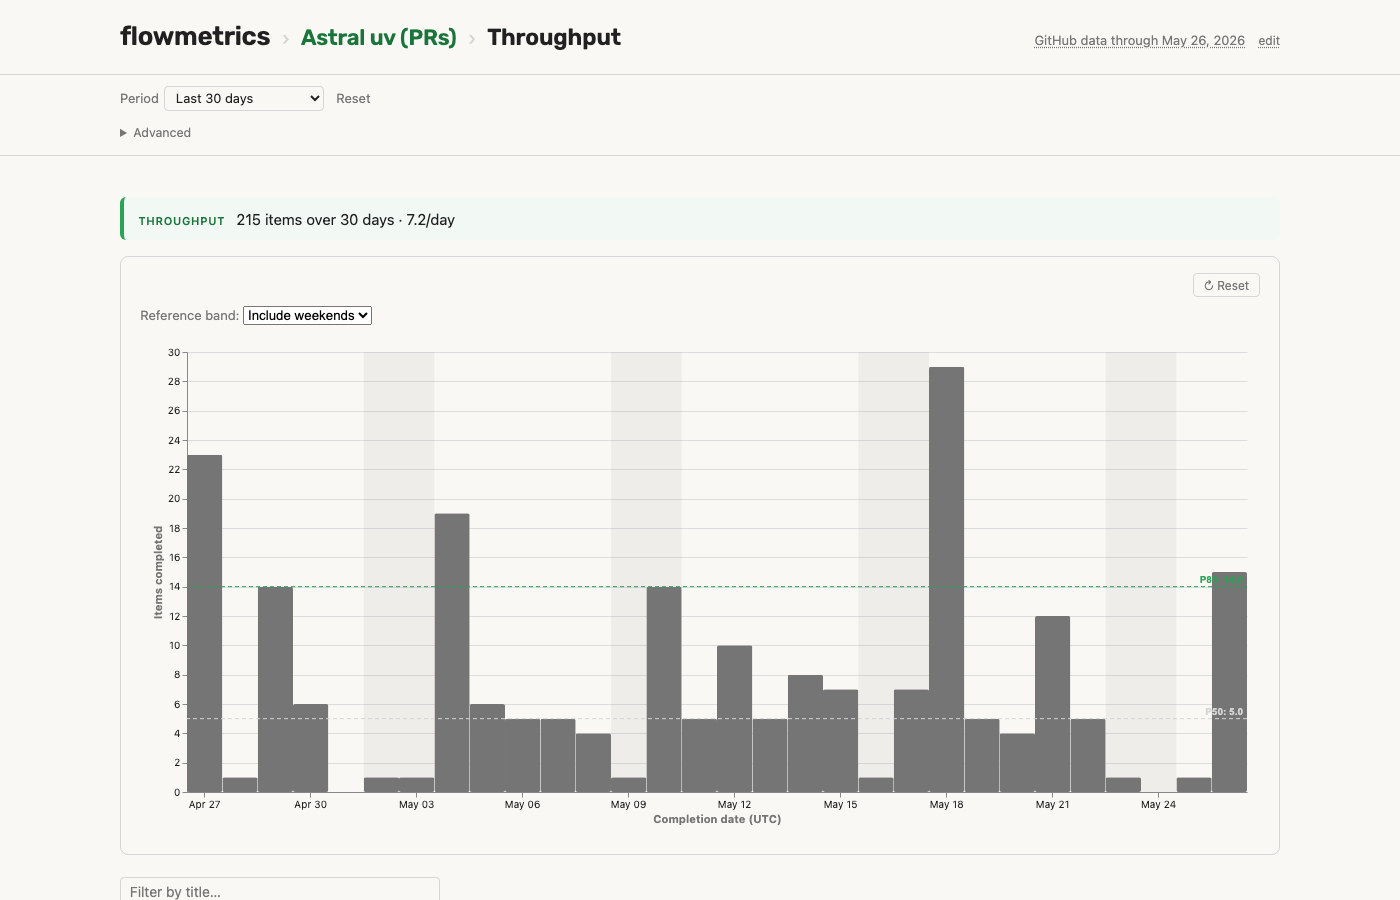Click the tallest bar near May 18

pos(946,580)
